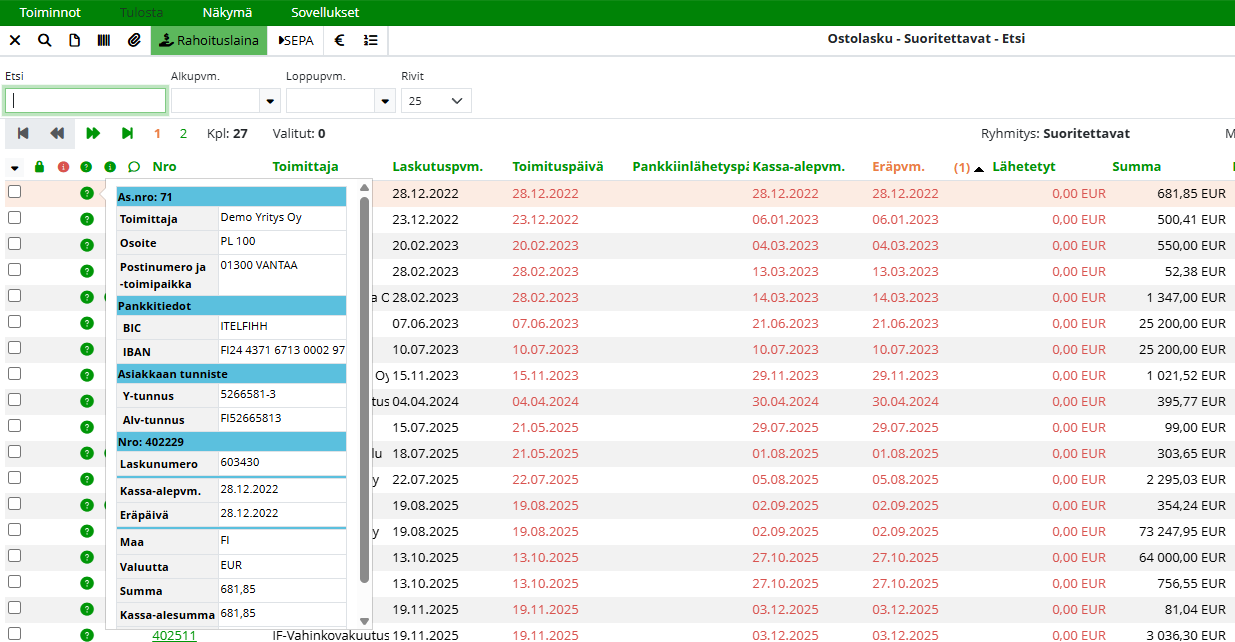Screen dimensions: 1235x642
Task: Open invoice link 402511
Action: click(x=174, y=635)
